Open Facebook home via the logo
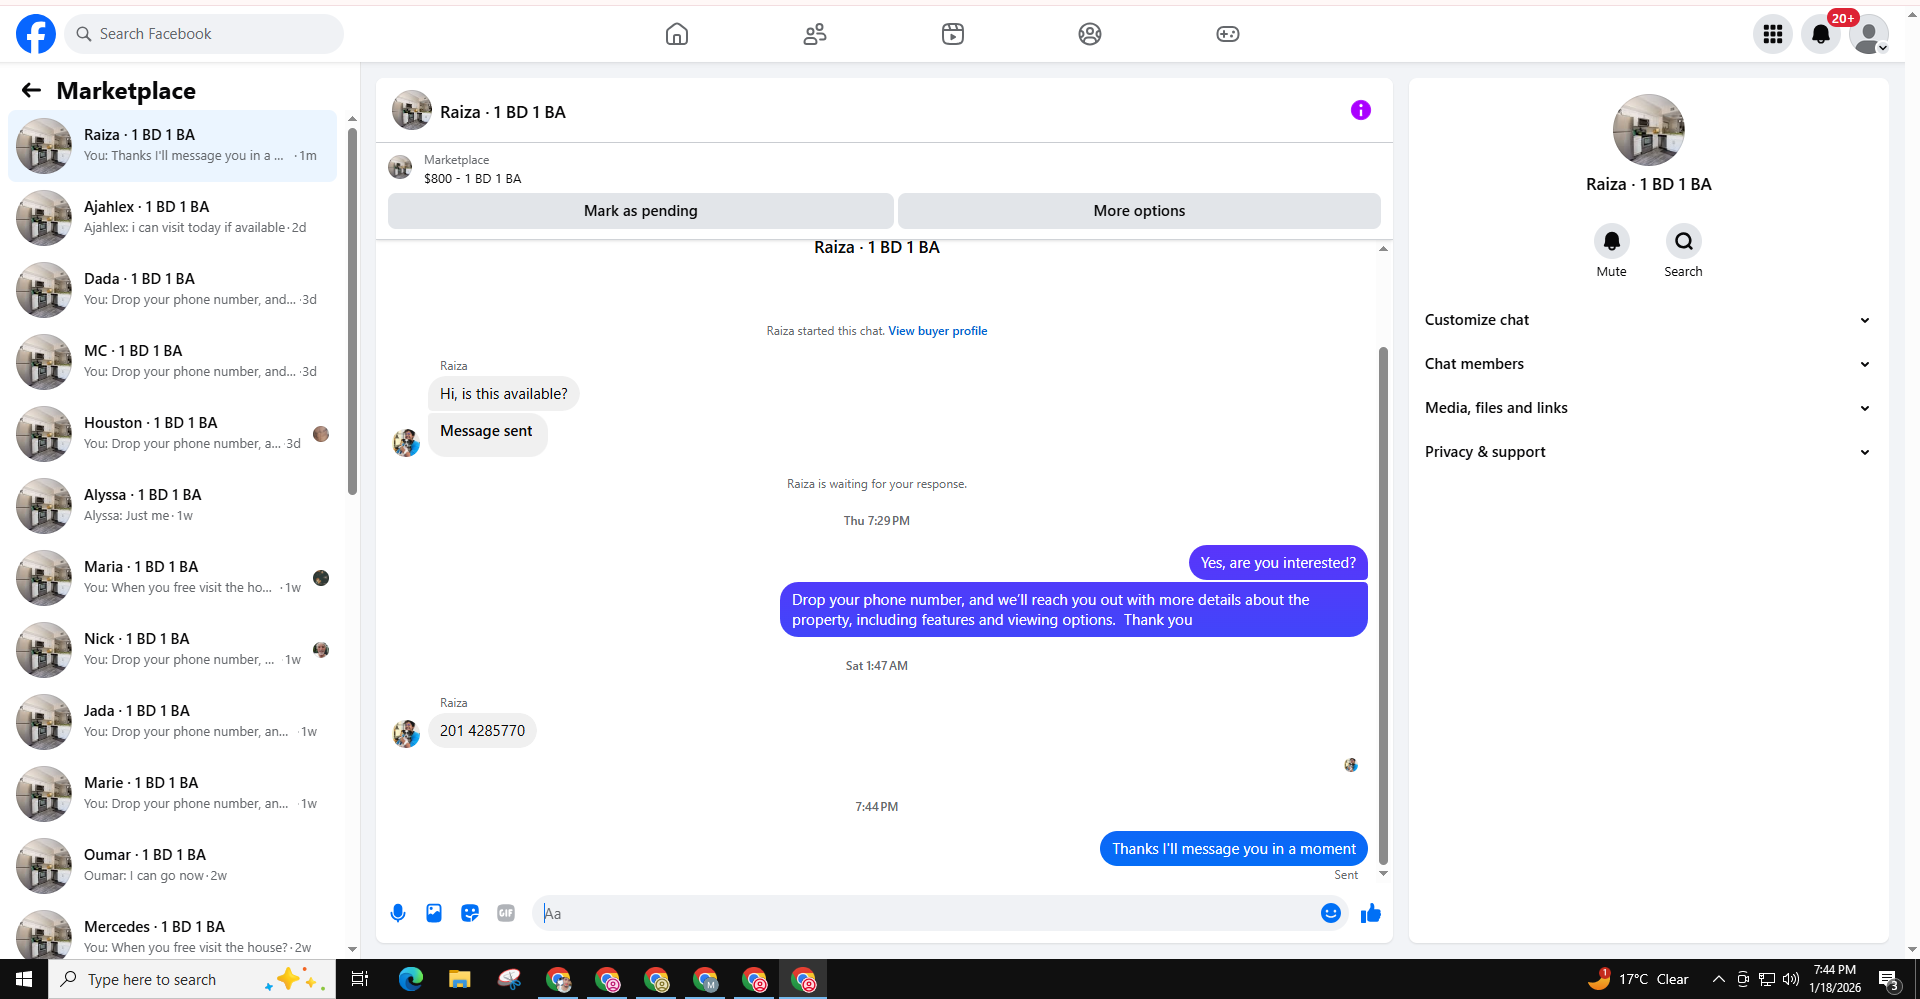The width and height of the screenshot is (1920, 999). tap(36, 34)
